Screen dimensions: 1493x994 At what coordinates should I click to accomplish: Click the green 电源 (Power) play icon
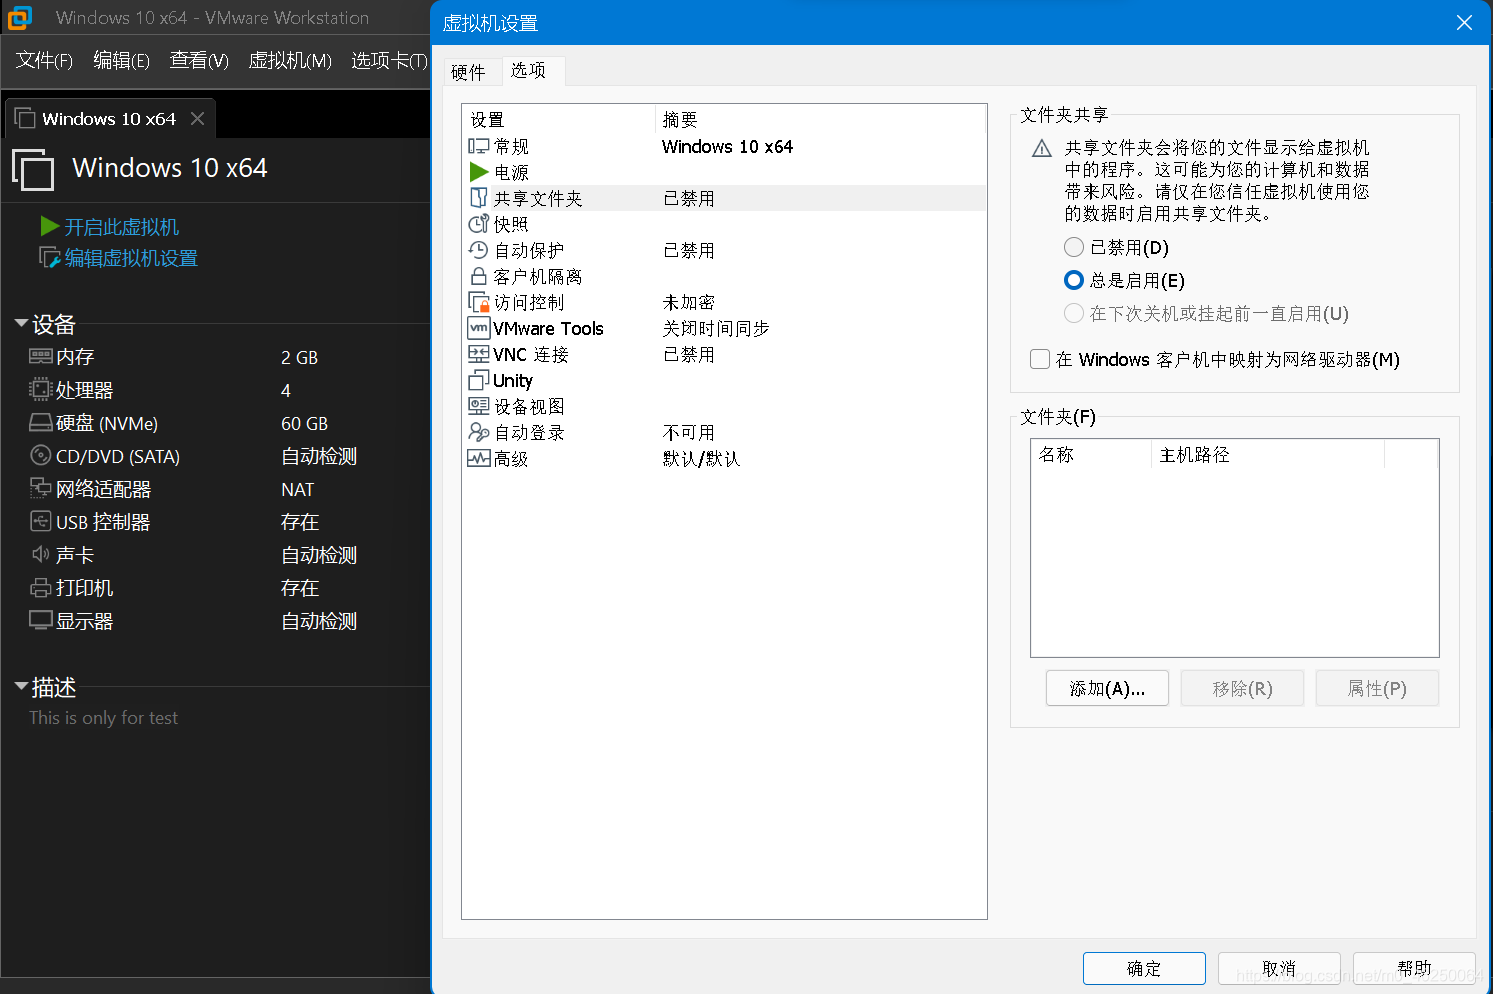point(479,172)
